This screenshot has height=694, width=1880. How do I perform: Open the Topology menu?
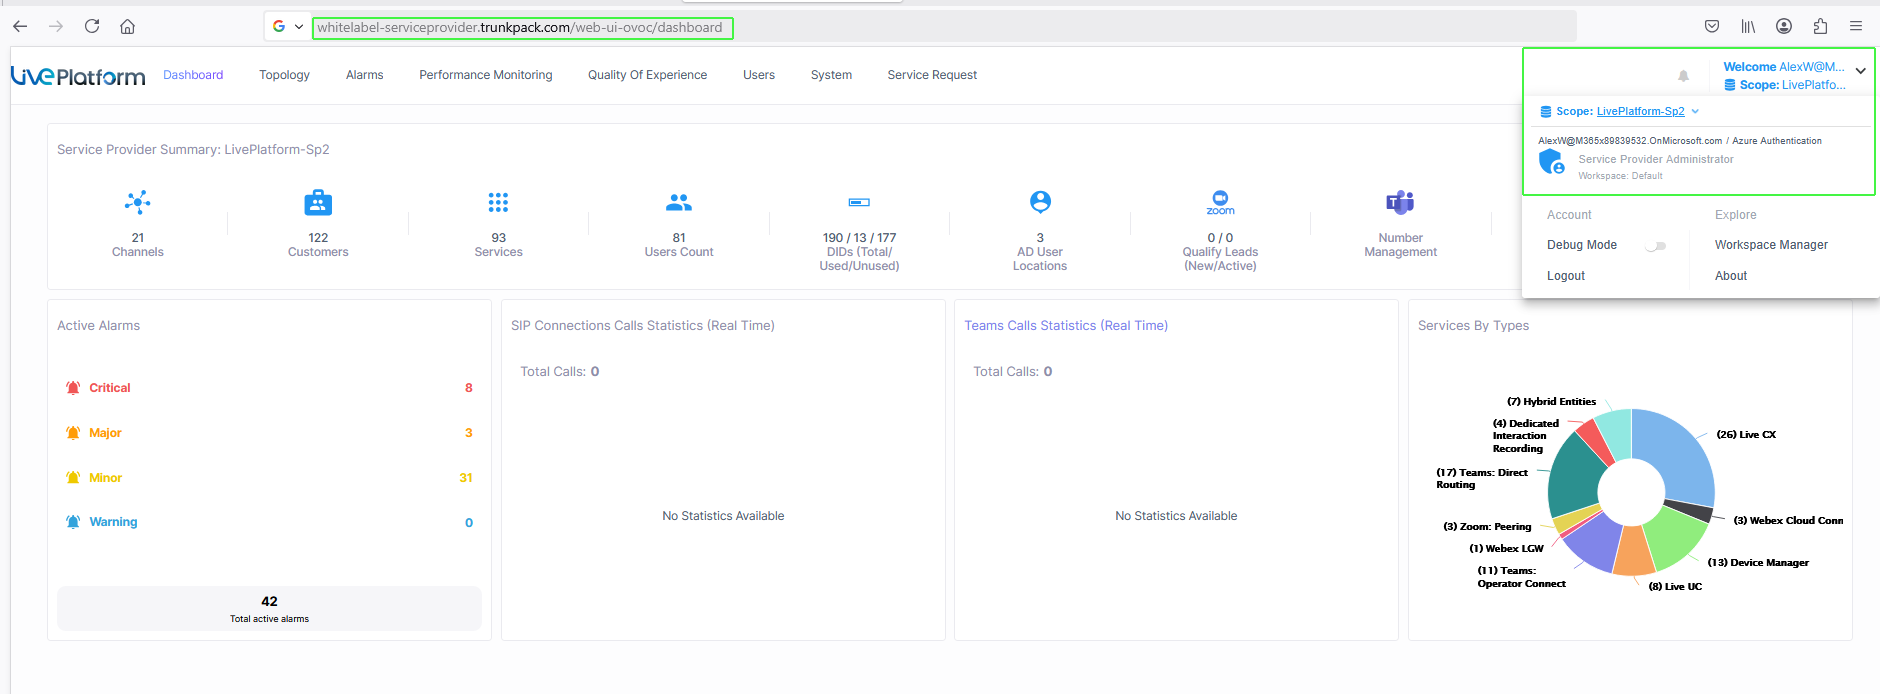pyautogui.click(x=284, y=75)
